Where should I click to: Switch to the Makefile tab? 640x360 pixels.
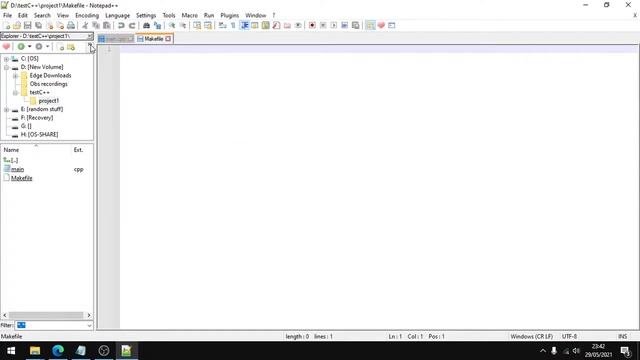coord(154,39)
